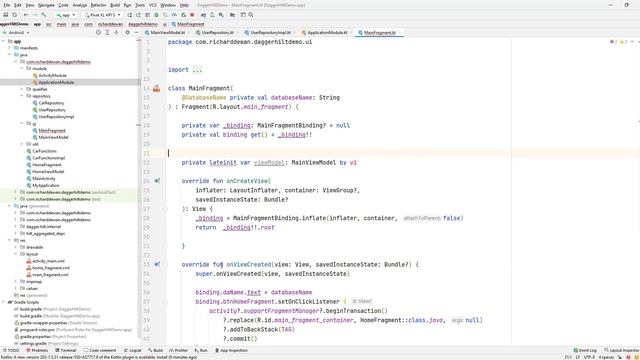Image resolution: width=640 pixels, height=360 pixels.
Task: Expand the util package
Action: (x=22, y=144)
